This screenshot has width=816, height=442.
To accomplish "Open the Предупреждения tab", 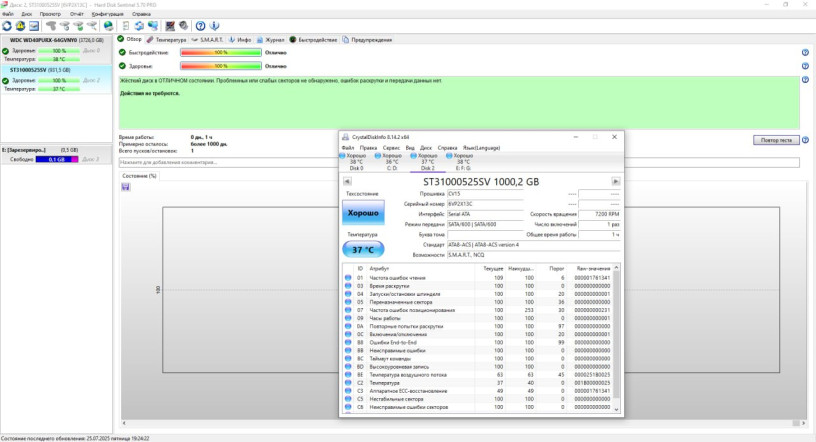I will [367, 40].
